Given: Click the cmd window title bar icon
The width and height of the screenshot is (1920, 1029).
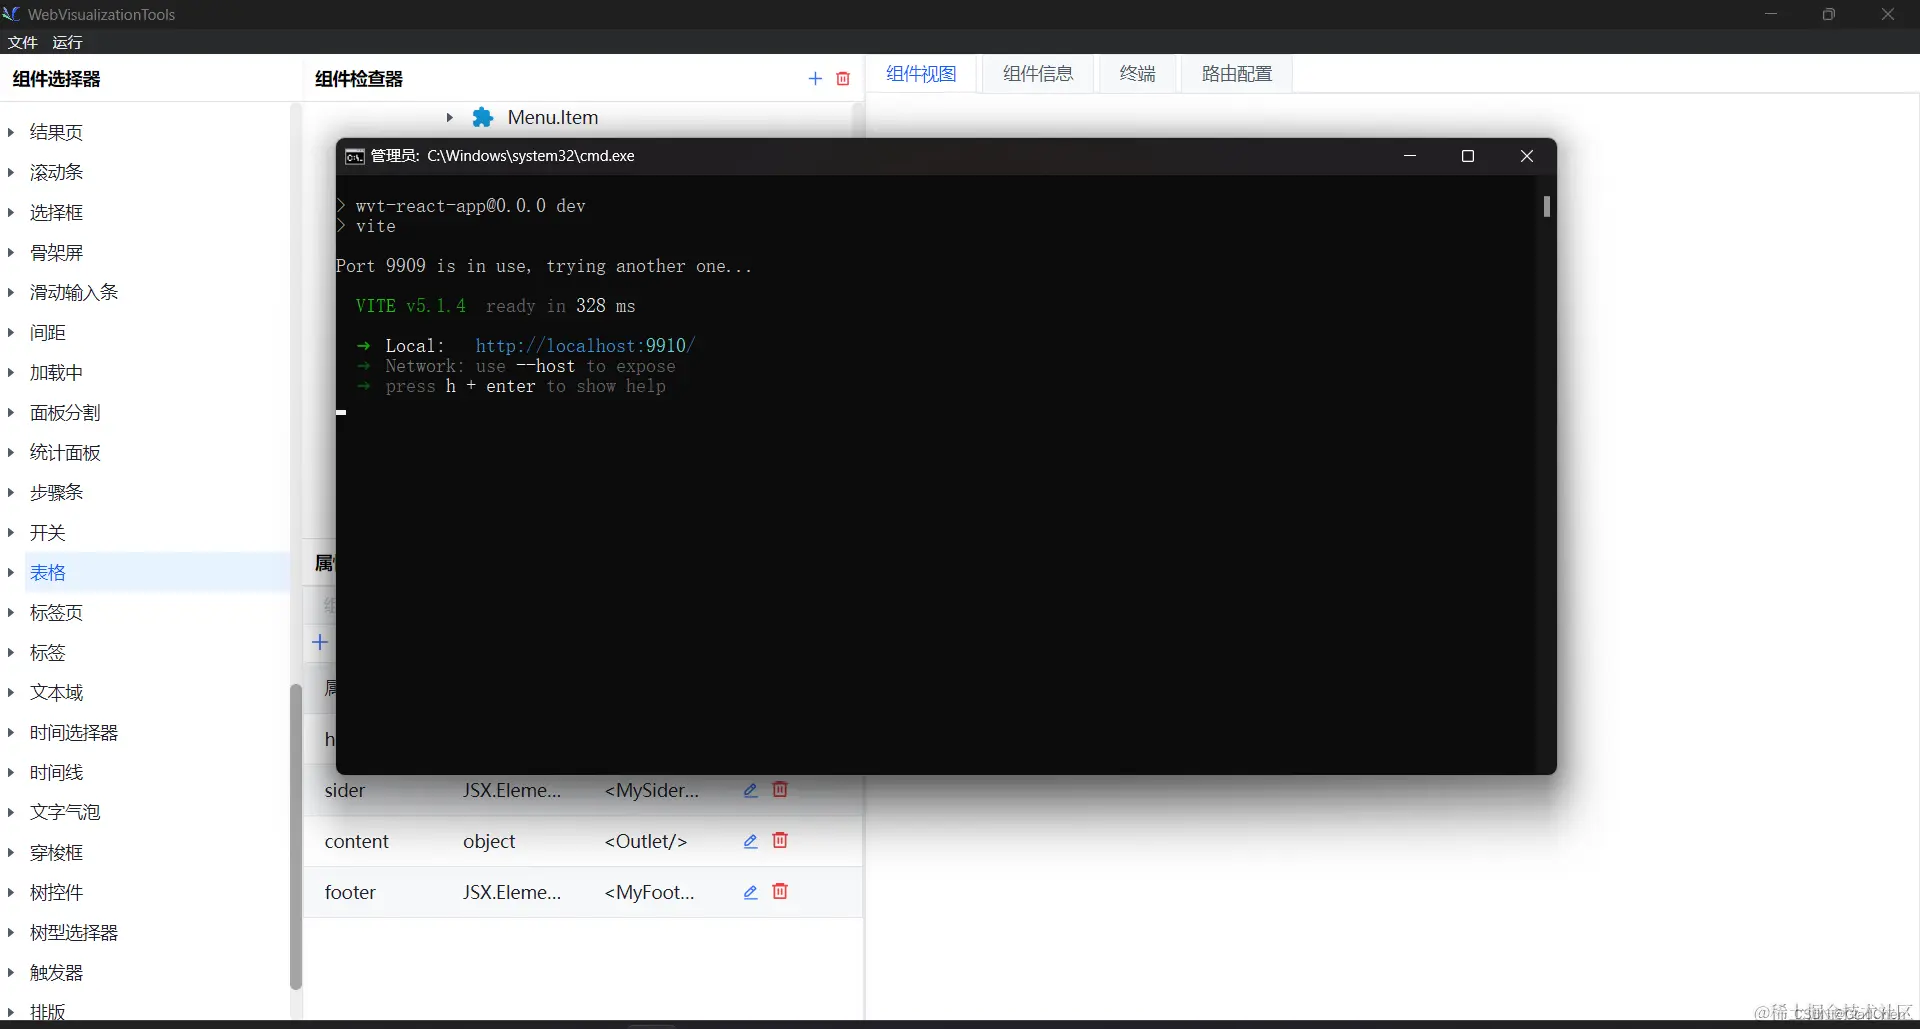Looking at the screenshot, I should (354, 156).
